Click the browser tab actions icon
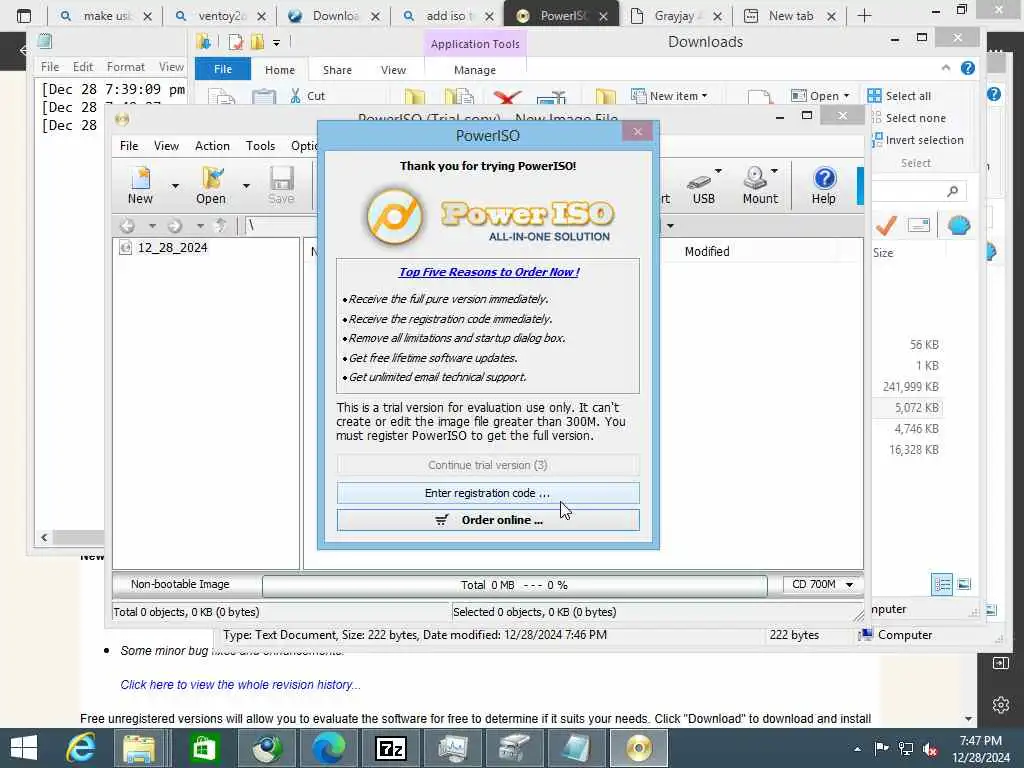The width and height of the screenshot is (1024, 768). pyautogui.click(x=24, y=16)
